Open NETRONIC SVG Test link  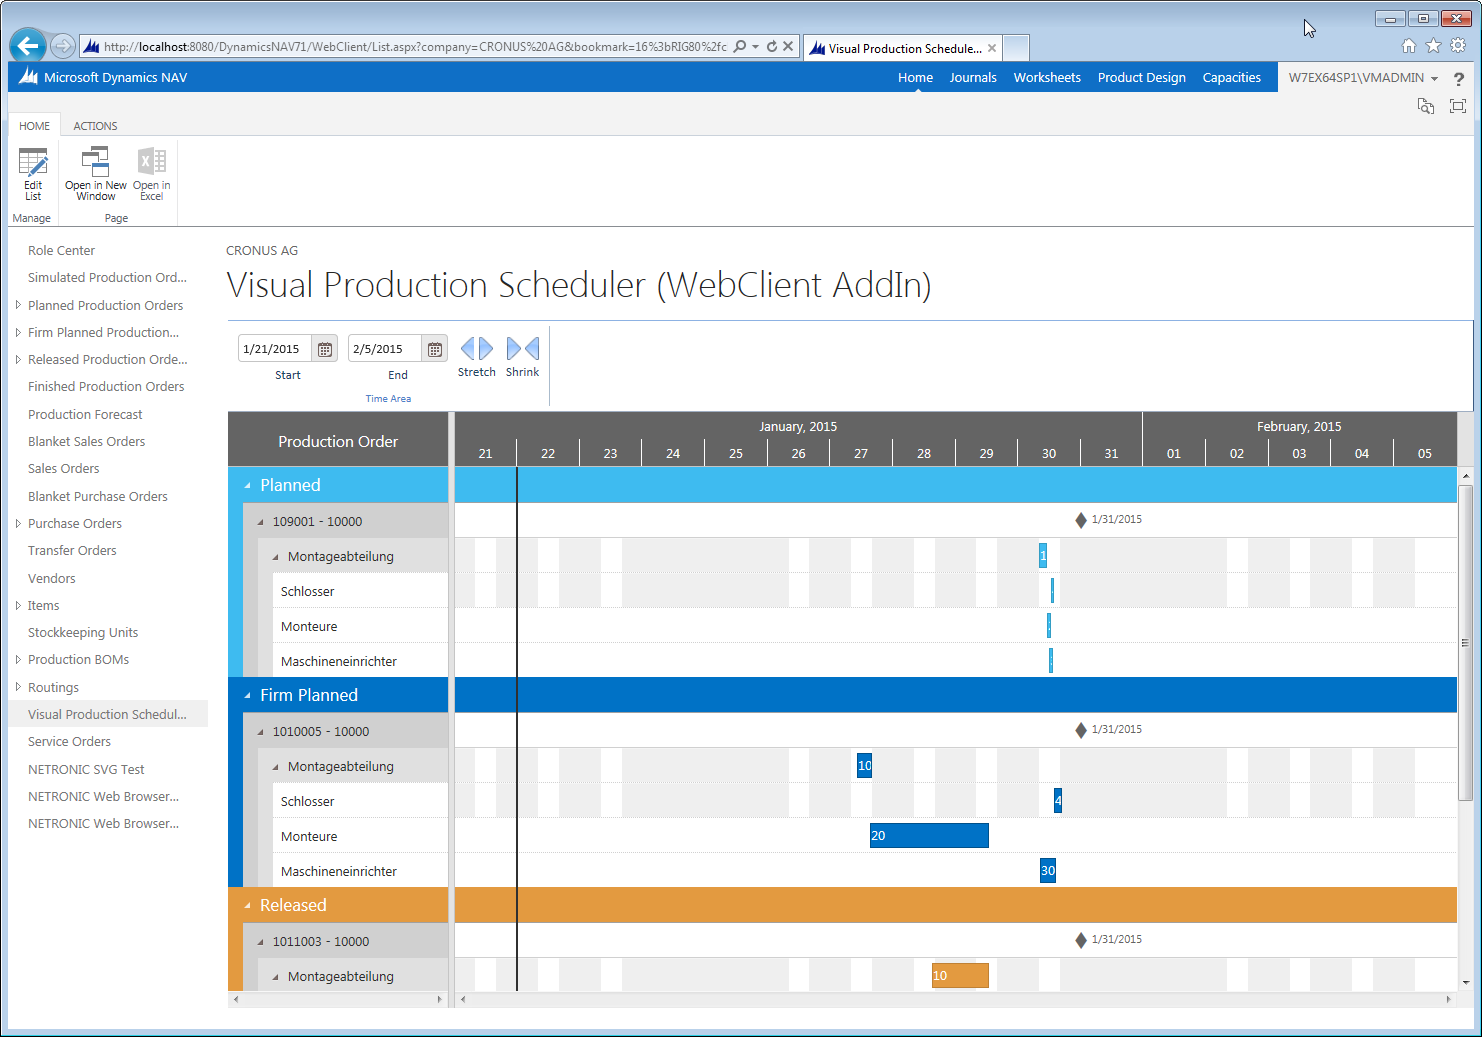tap(86, 769)
